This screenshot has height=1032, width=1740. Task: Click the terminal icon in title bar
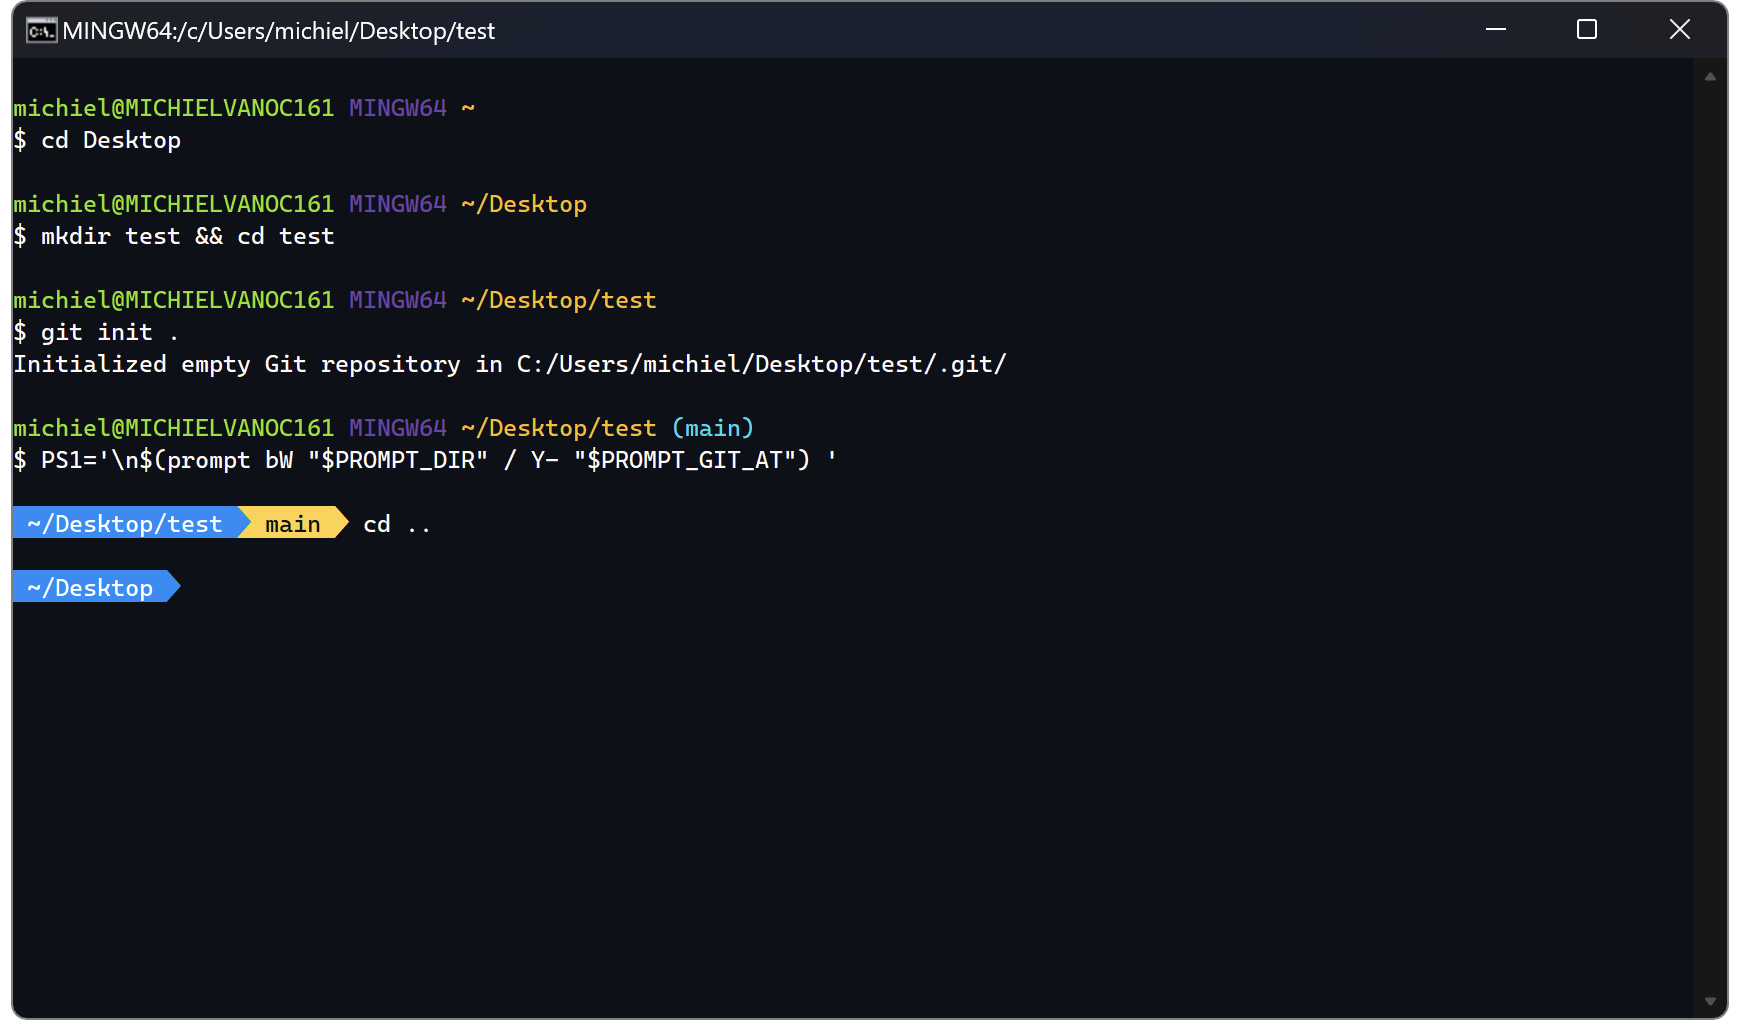(x=41, y=31)
